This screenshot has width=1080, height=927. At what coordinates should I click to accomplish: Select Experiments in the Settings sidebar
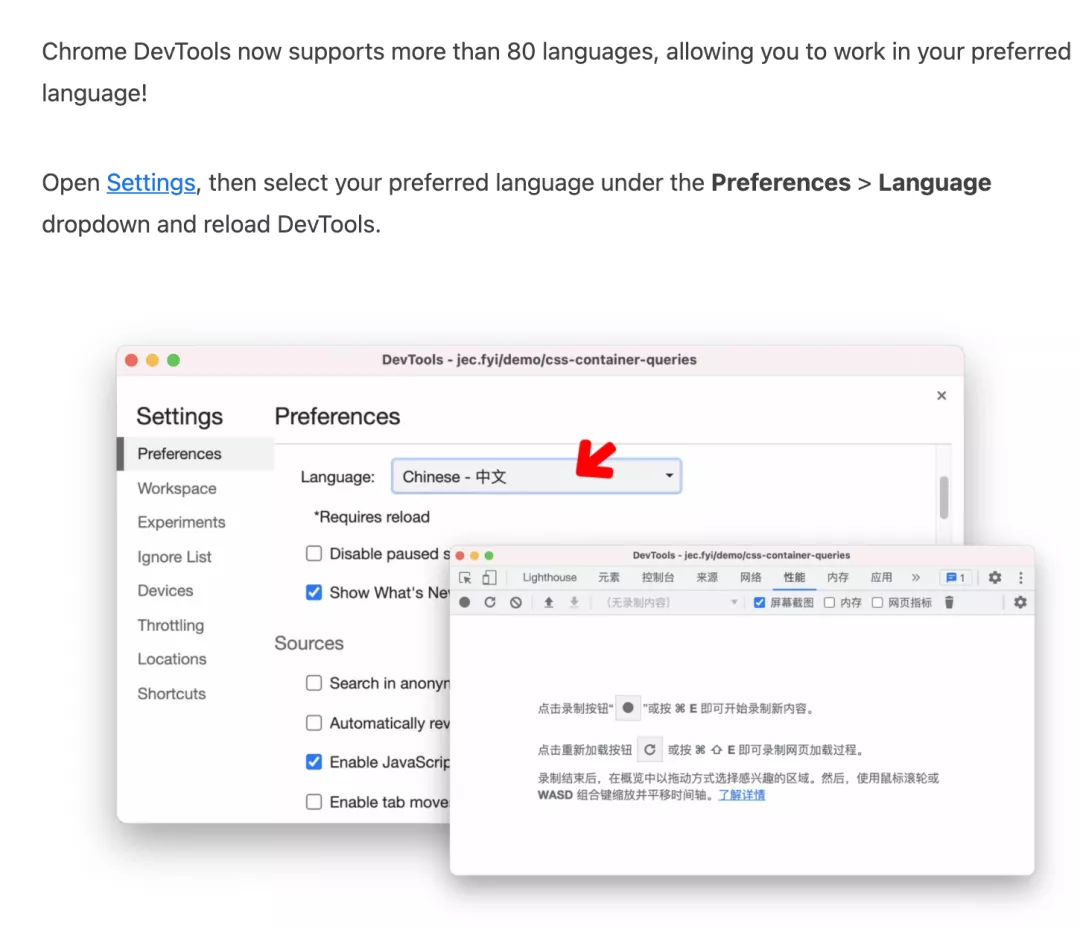[x=181, y=522]
